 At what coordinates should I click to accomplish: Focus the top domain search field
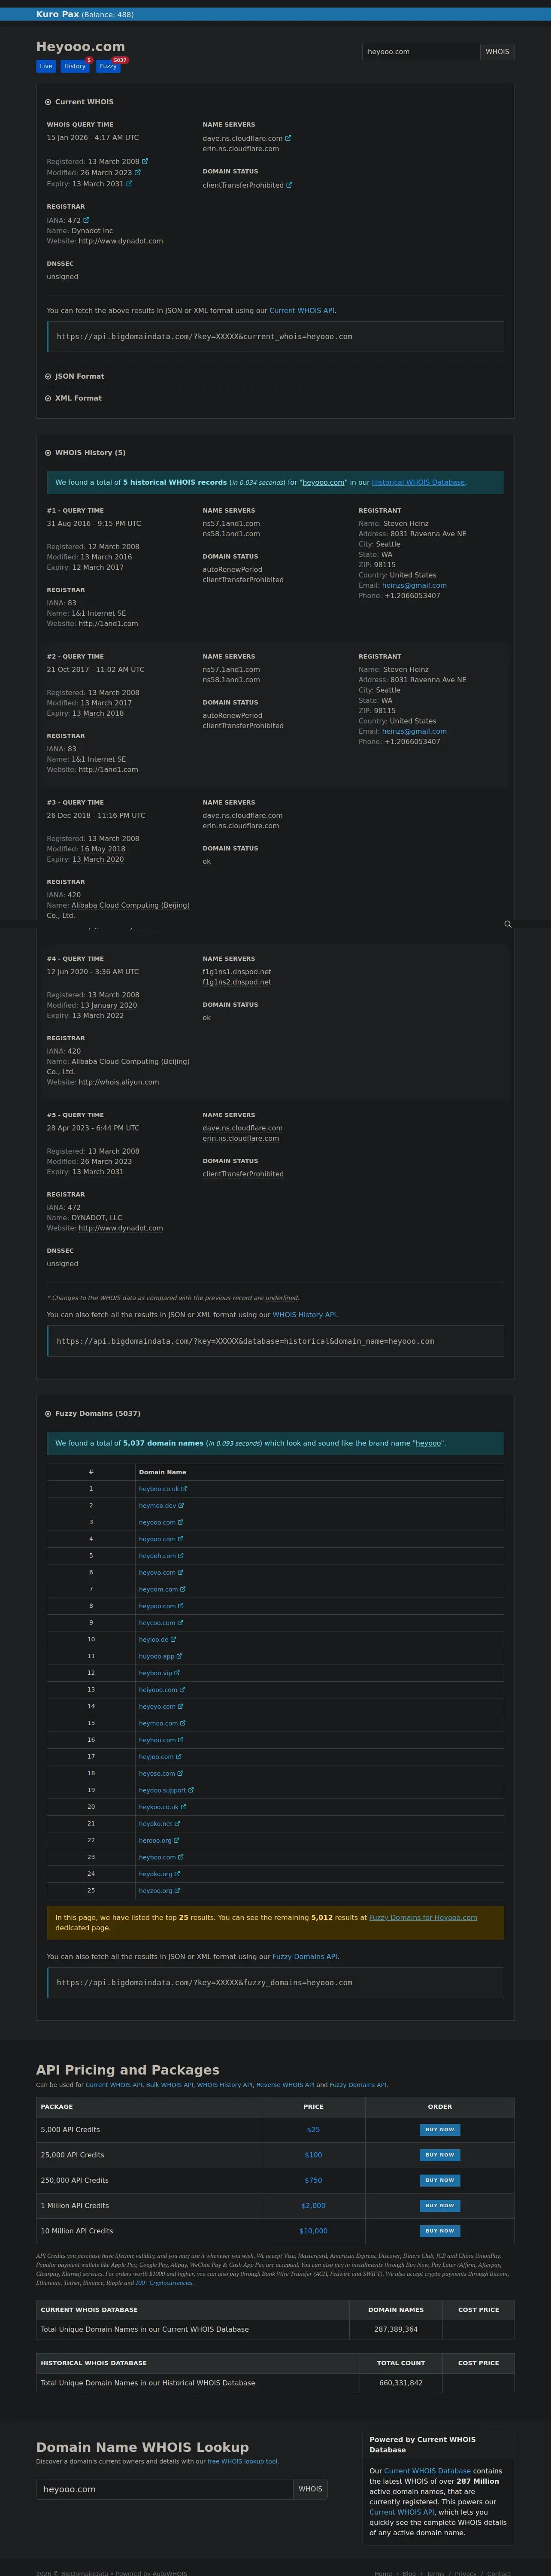421,52
